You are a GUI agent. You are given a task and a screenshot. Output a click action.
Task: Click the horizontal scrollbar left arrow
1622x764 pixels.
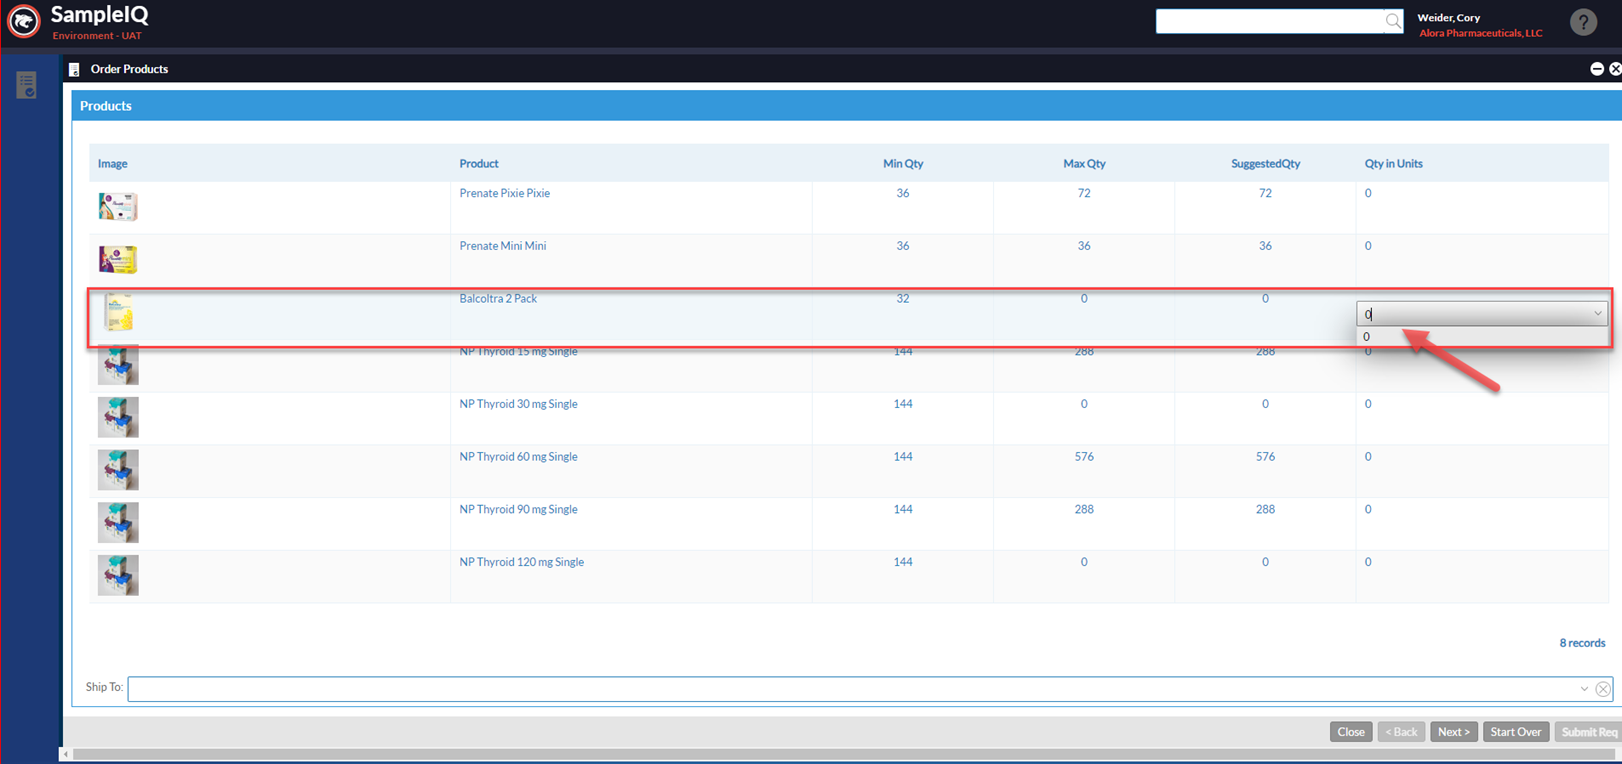tap(66, 754)
